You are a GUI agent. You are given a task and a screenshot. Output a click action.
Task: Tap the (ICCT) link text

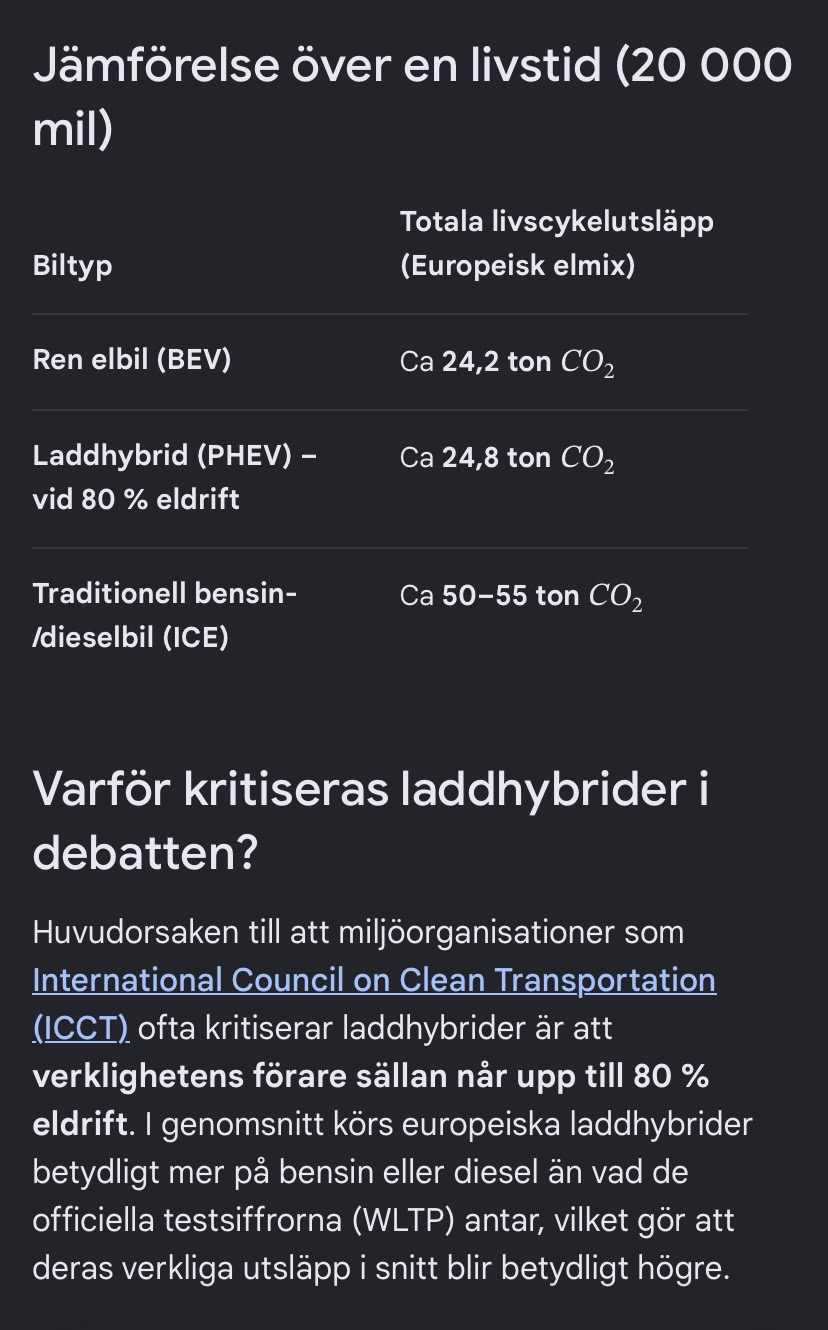point(80,1027)
